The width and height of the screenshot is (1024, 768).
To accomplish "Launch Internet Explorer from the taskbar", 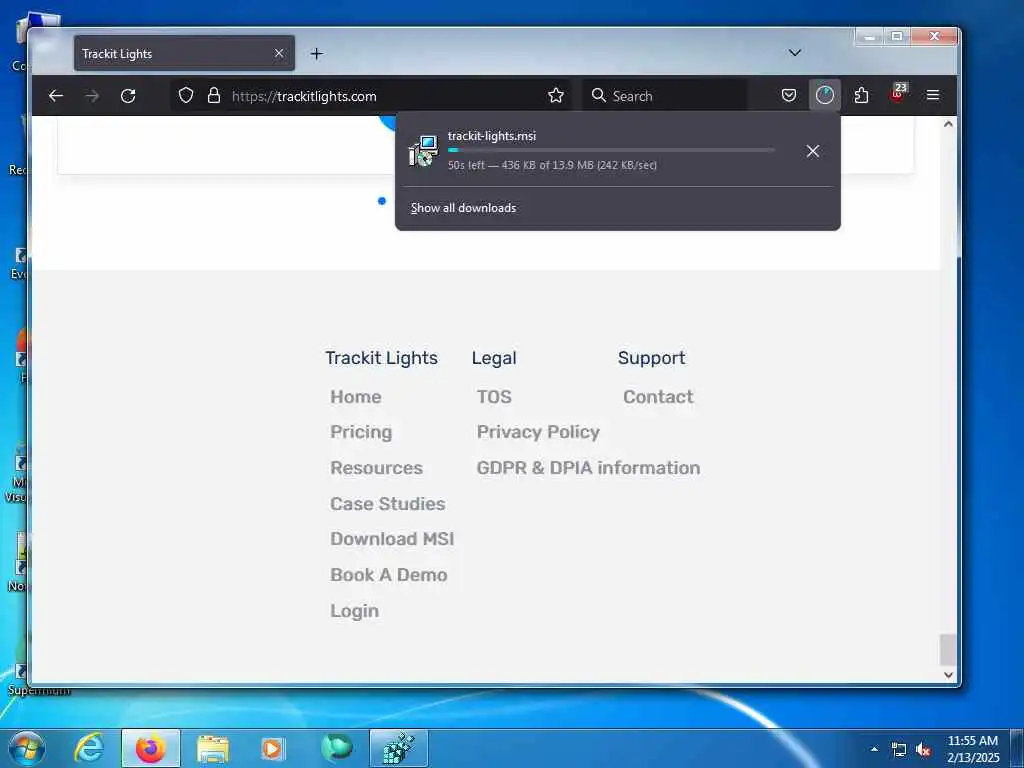I will 89,748.
